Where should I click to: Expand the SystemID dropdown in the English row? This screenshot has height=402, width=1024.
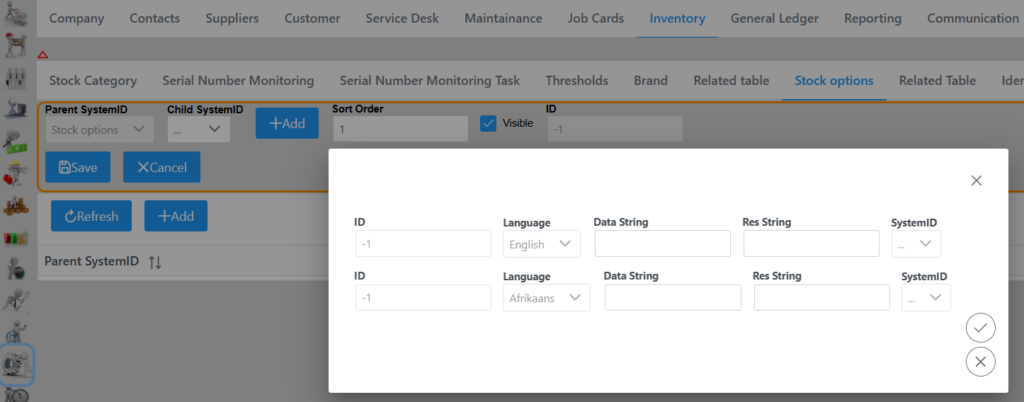point(915,243)
